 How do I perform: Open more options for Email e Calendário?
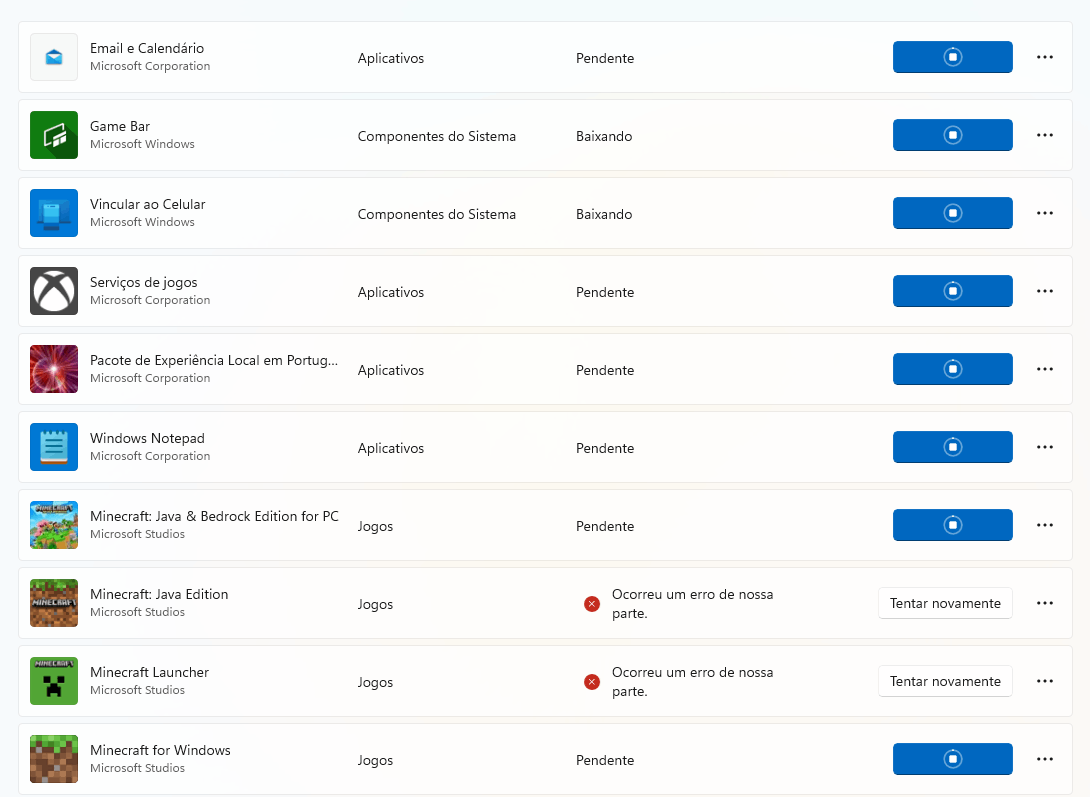[x=1045, y=57]
